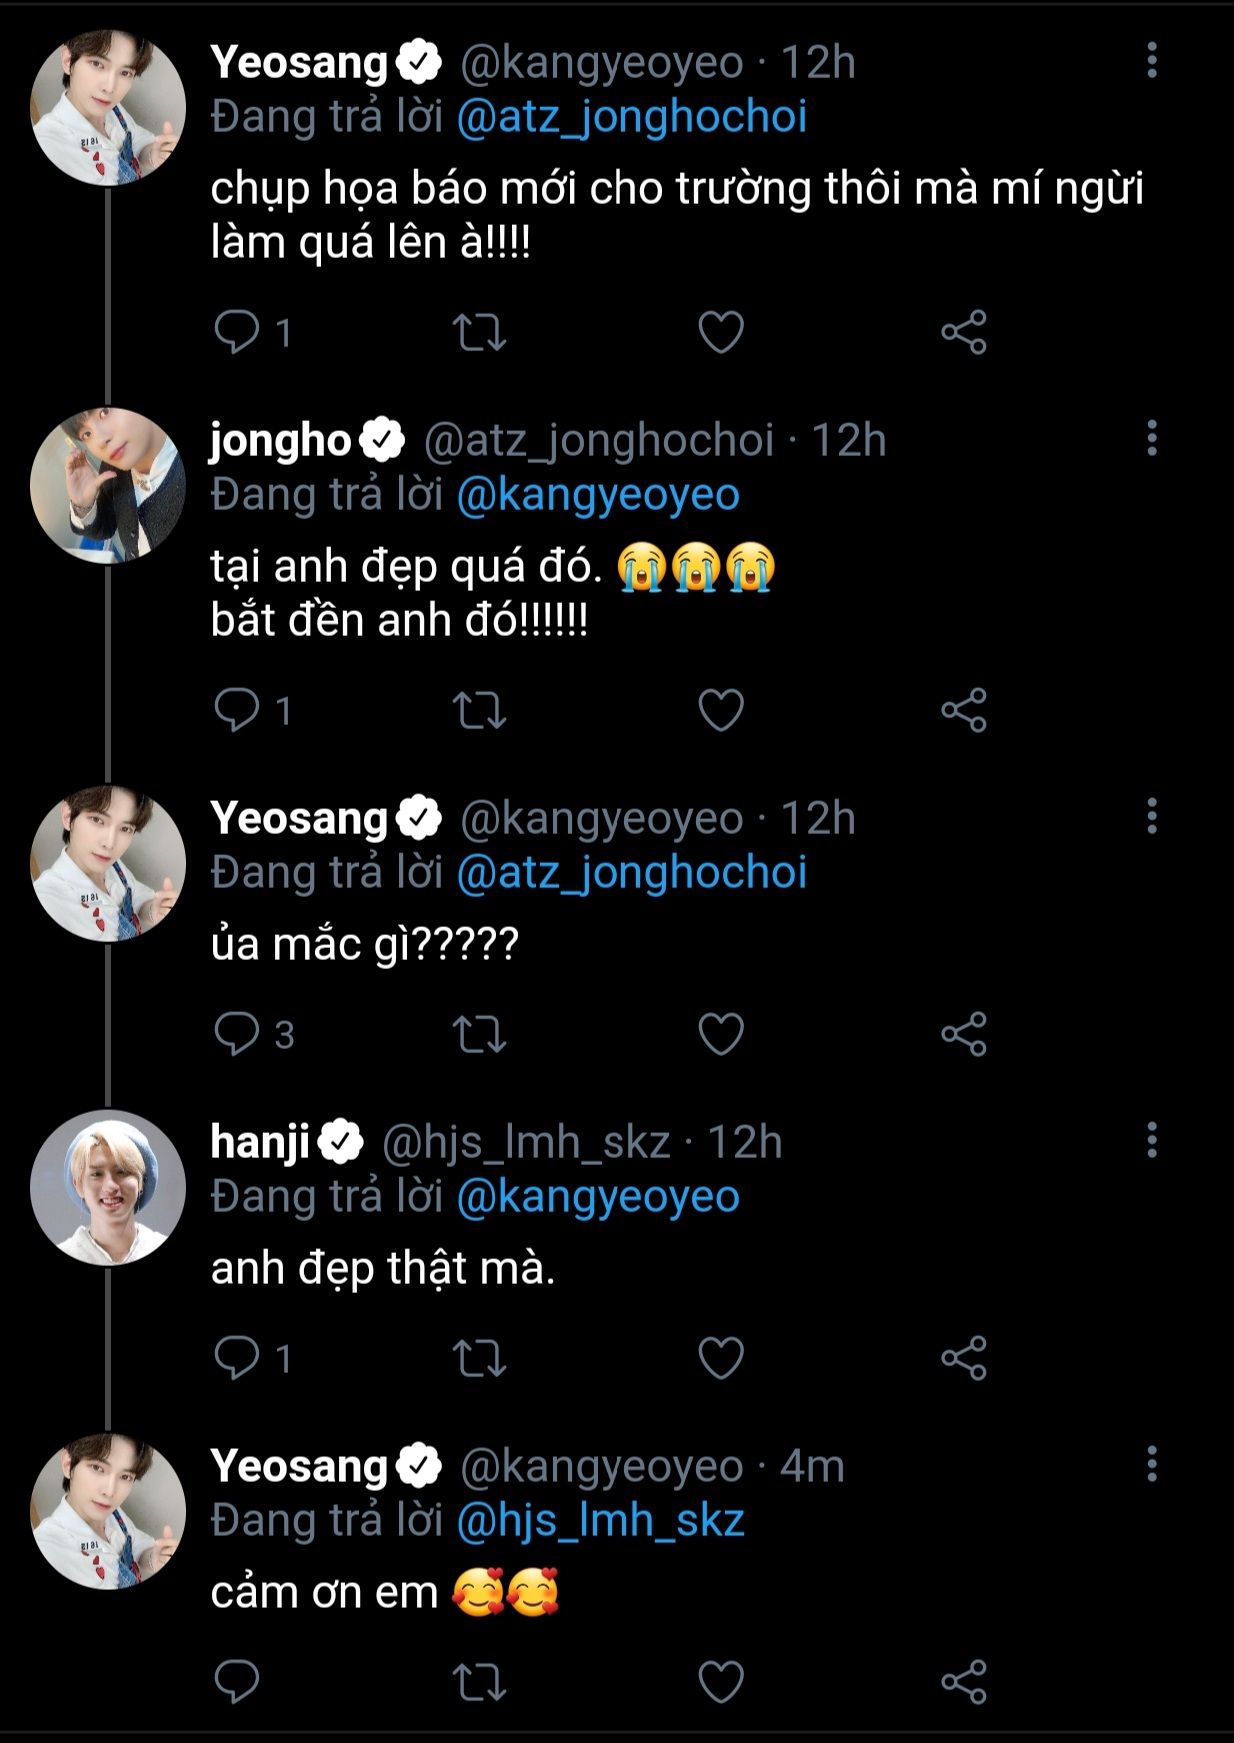The image size is (1234, 1743).
Task: Share the last "cảm ơn em" tweet
Action: coord(964,1682)
